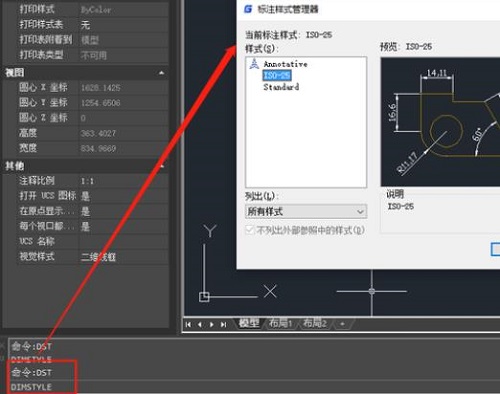Click the last DIMSTYLE line in command window
This screenshot has width=500, height=394.
coord(31,387)
